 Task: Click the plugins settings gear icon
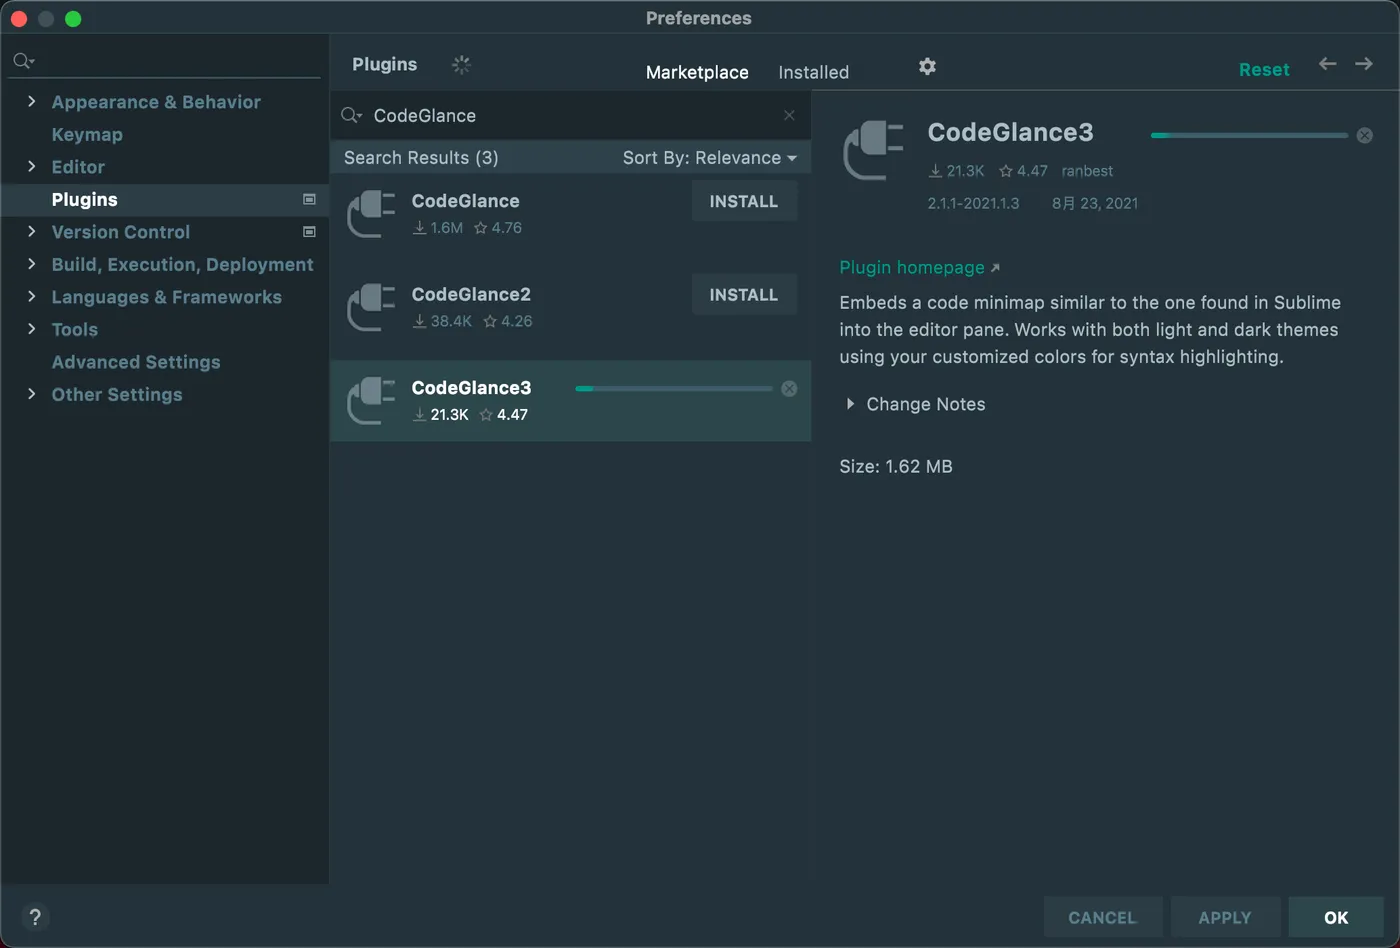coord(927,66)
